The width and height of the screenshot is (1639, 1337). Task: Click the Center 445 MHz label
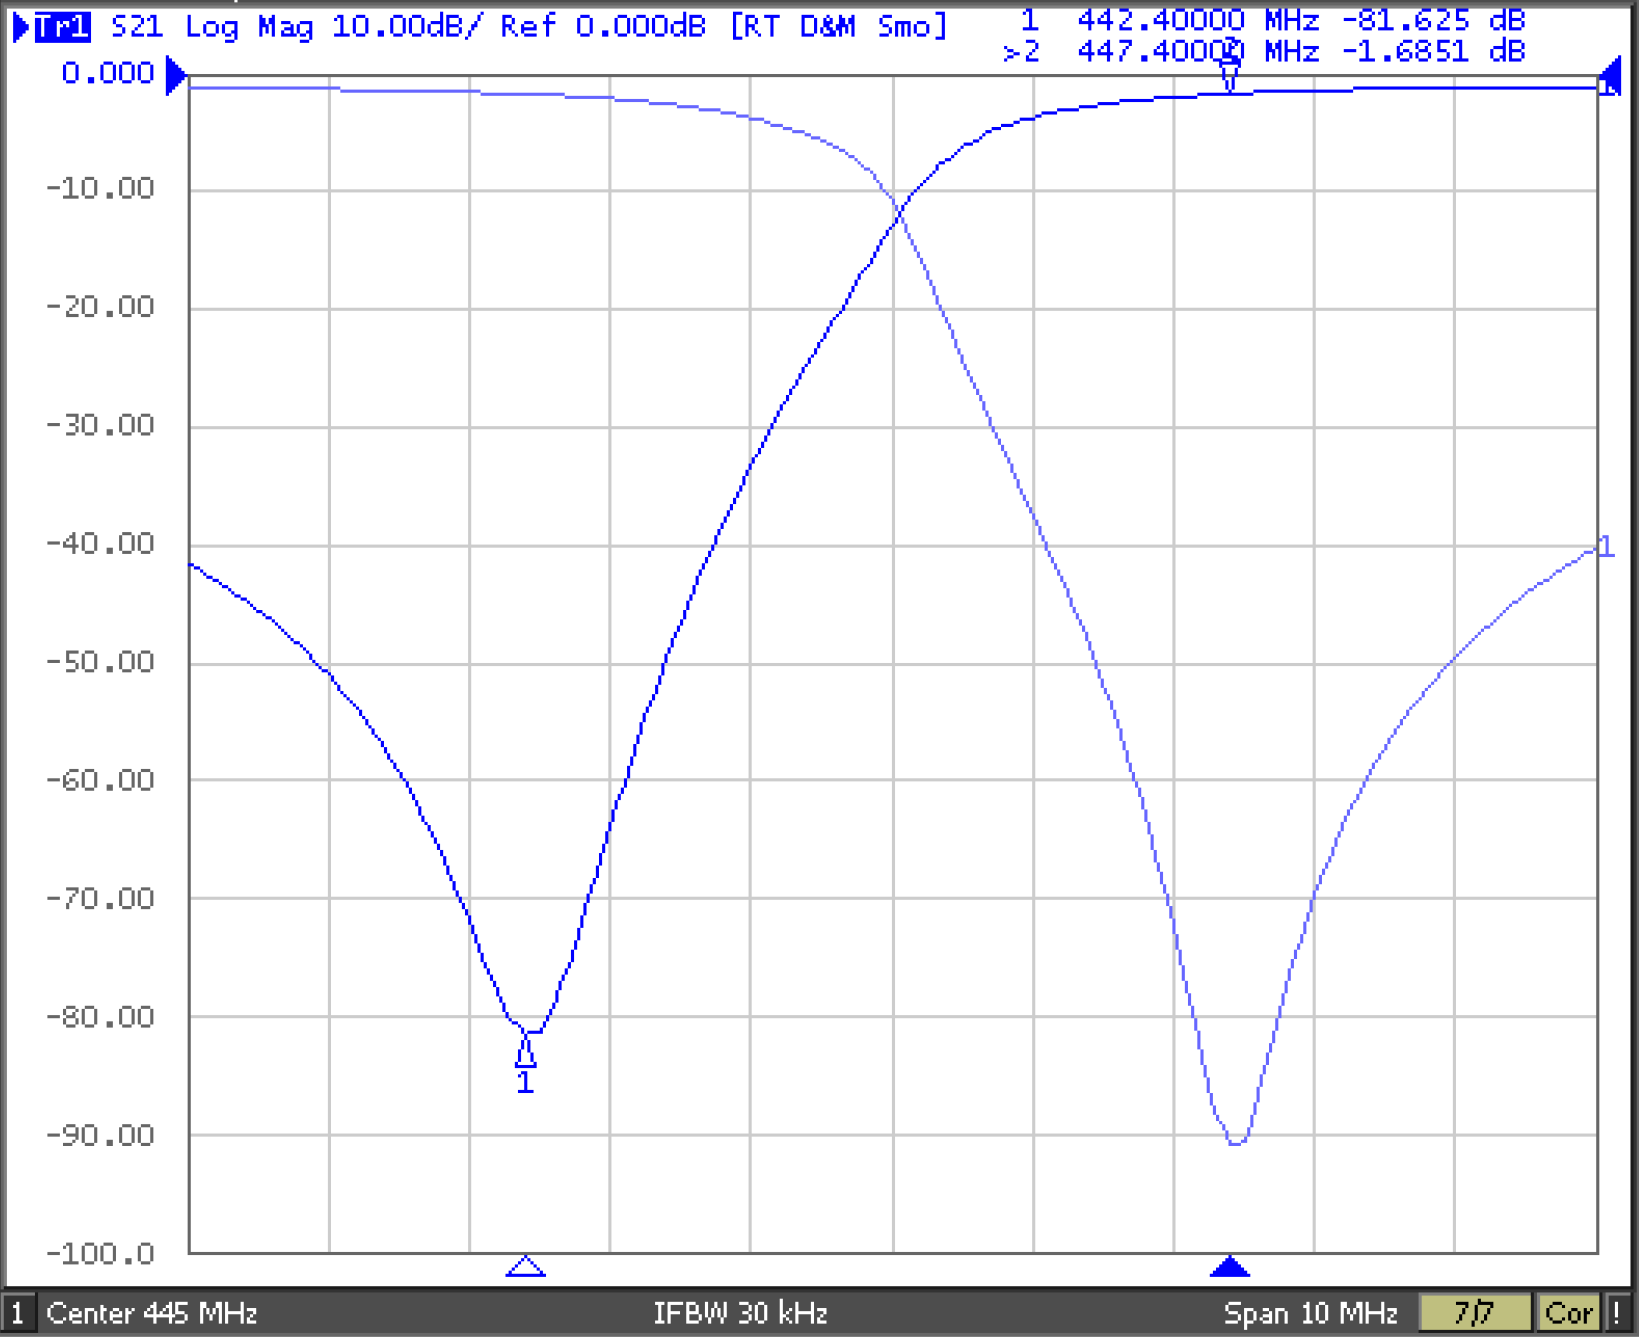pos(152,1313)
